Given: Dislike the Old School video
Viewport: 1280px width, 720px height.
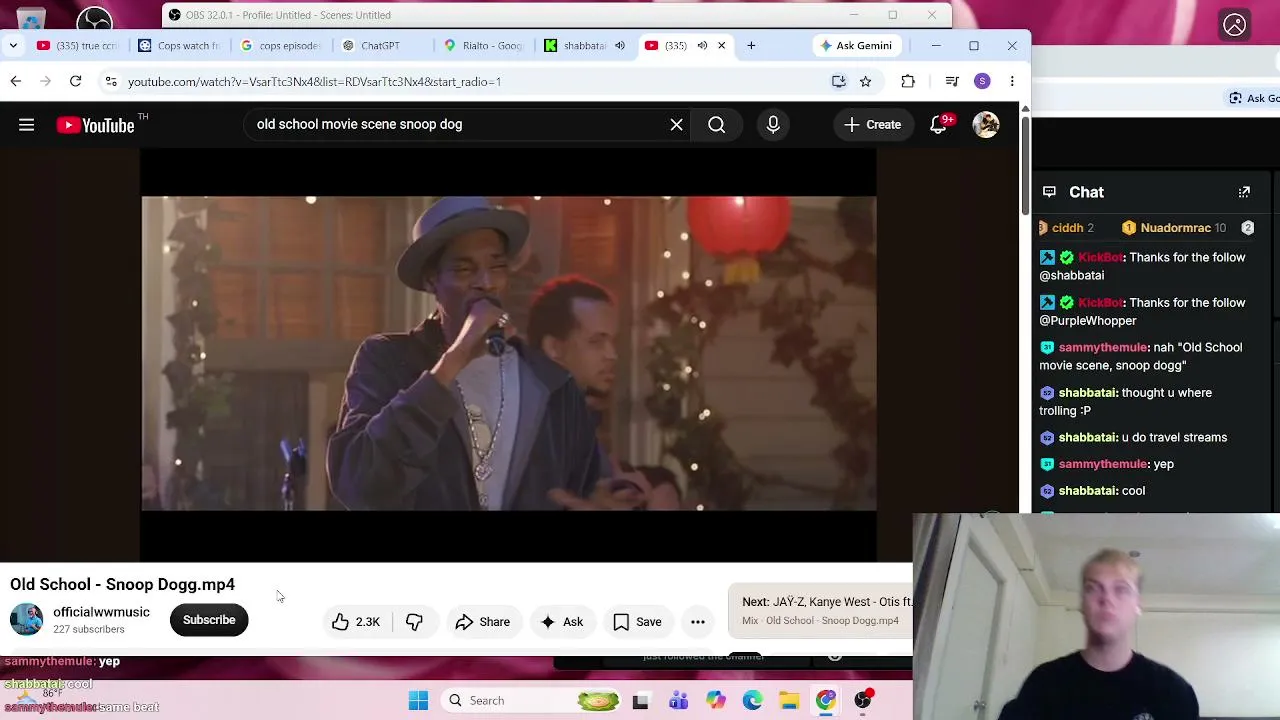Looking at the screenshot, I should [x=414, y=622].
